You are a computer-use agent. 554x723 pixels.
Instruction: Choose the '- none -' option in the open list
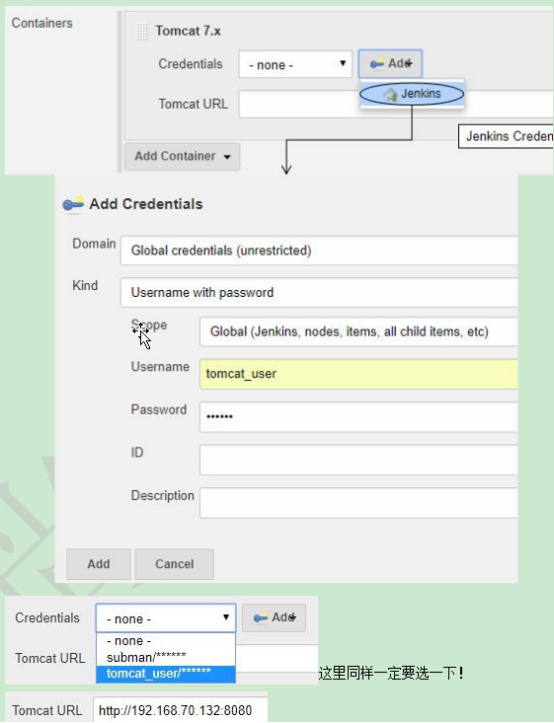(x=166, y=641)
